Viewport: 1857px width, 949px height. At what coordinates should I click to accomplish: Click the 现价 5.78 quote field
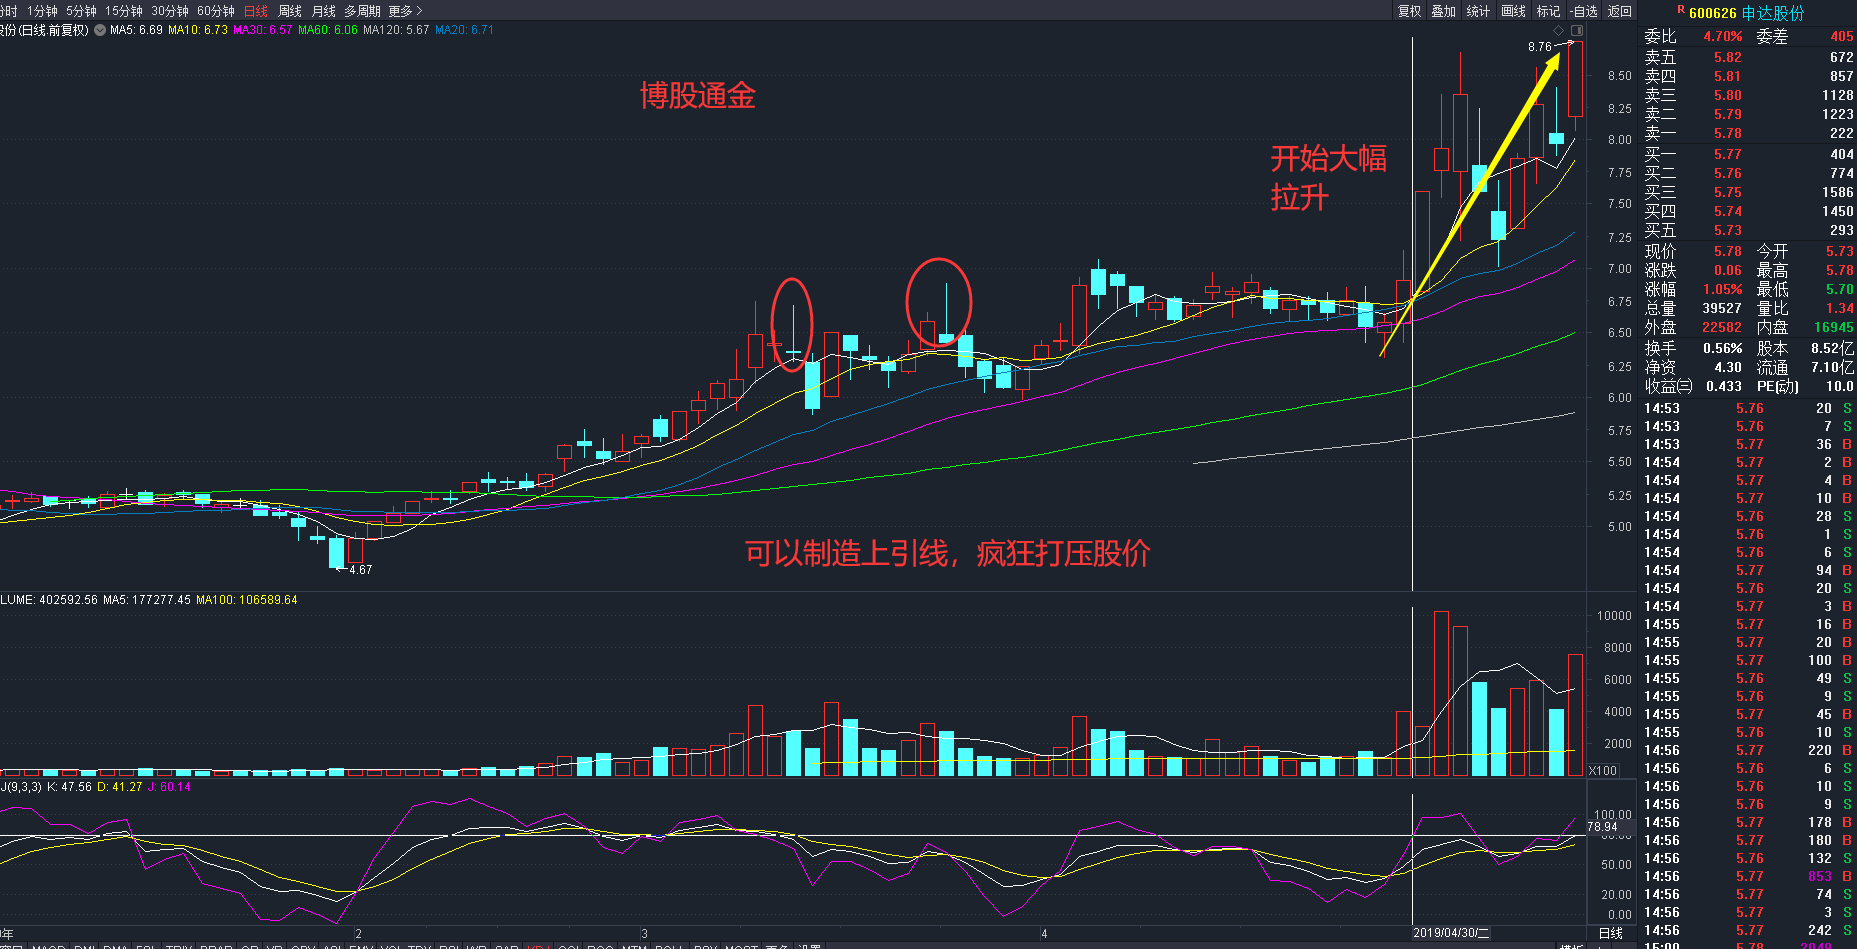[x=1694, y=251]
